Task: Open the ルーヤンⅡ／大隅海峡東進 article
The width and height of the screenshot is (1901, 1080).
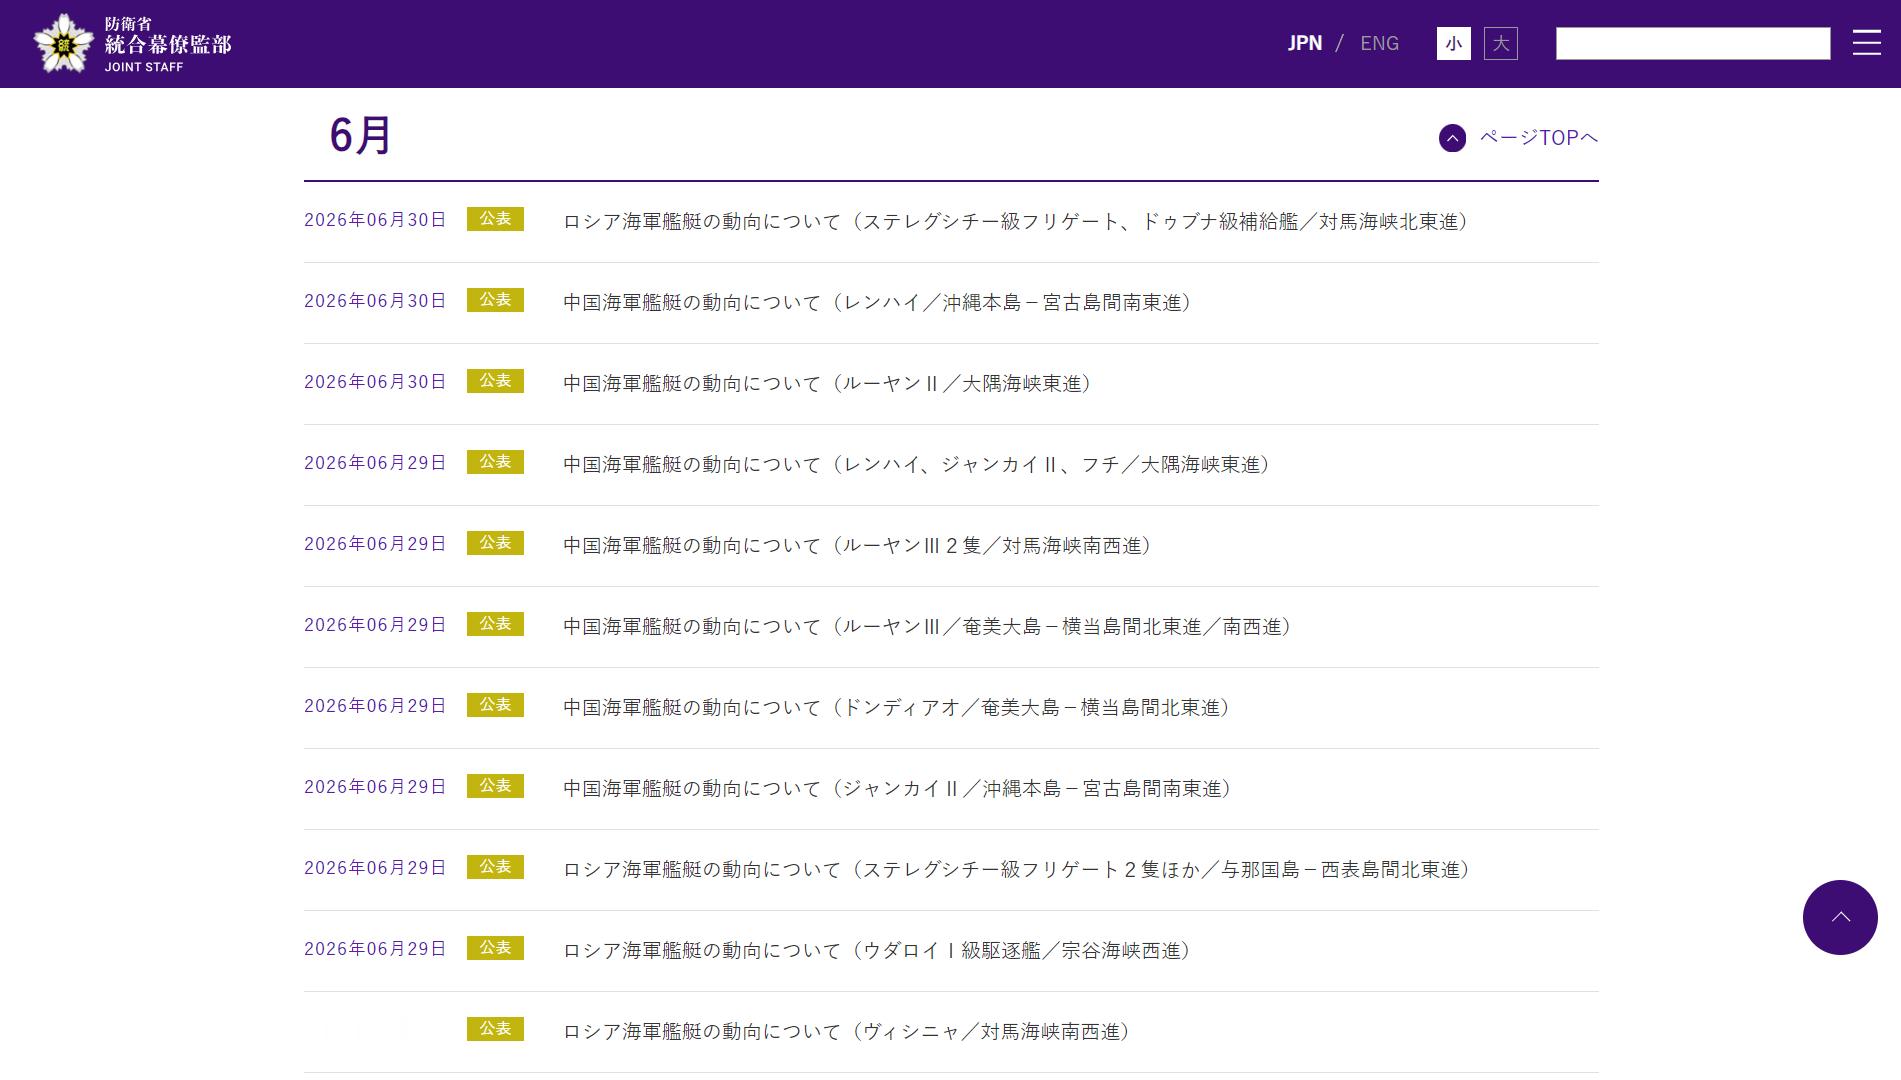Action: click(827, 384)
